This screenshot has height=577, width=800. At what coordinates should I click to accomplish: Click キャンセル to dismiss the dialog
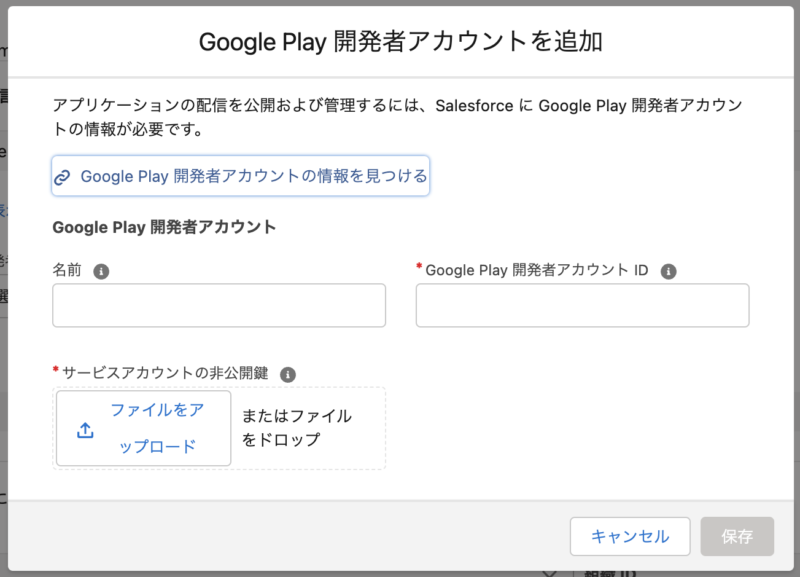coord(630,536)
